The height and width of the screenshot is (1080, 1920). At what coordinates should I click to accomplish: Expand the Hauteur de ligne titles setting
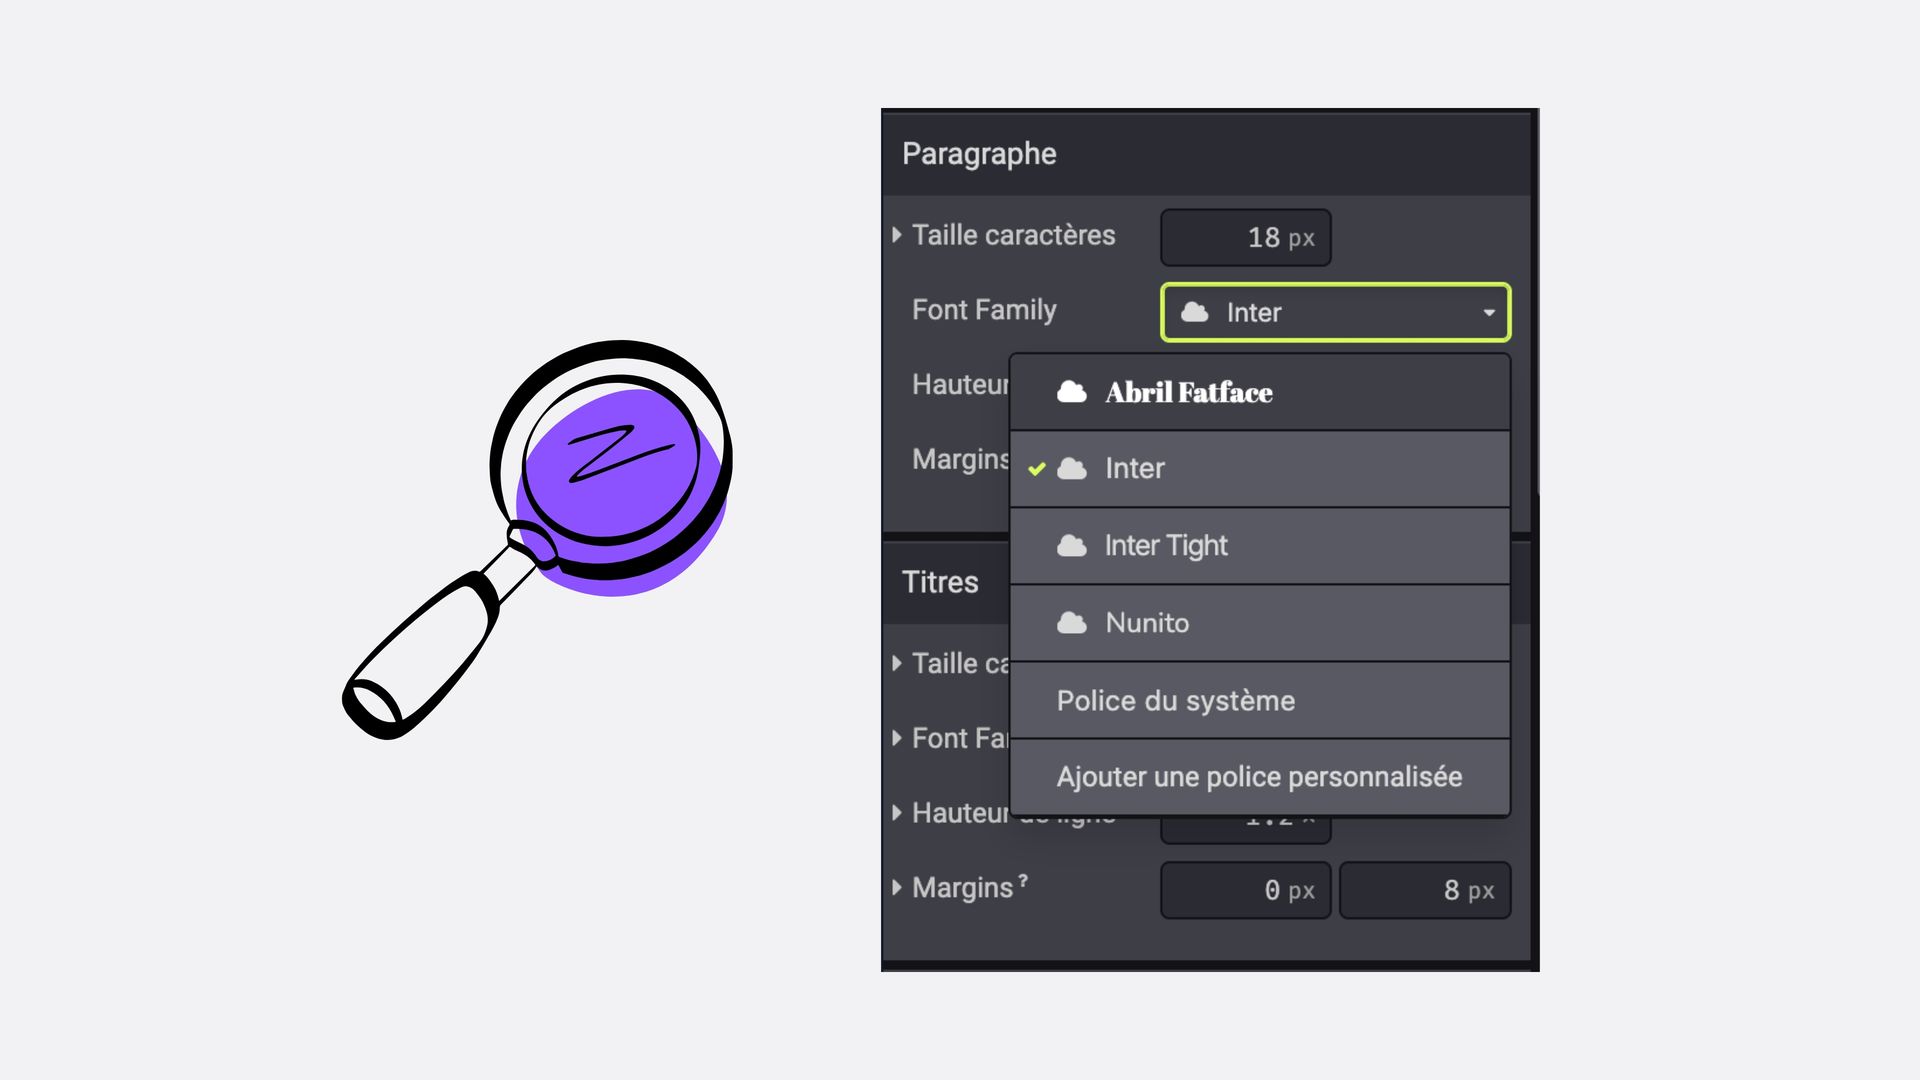coord(897,812)
